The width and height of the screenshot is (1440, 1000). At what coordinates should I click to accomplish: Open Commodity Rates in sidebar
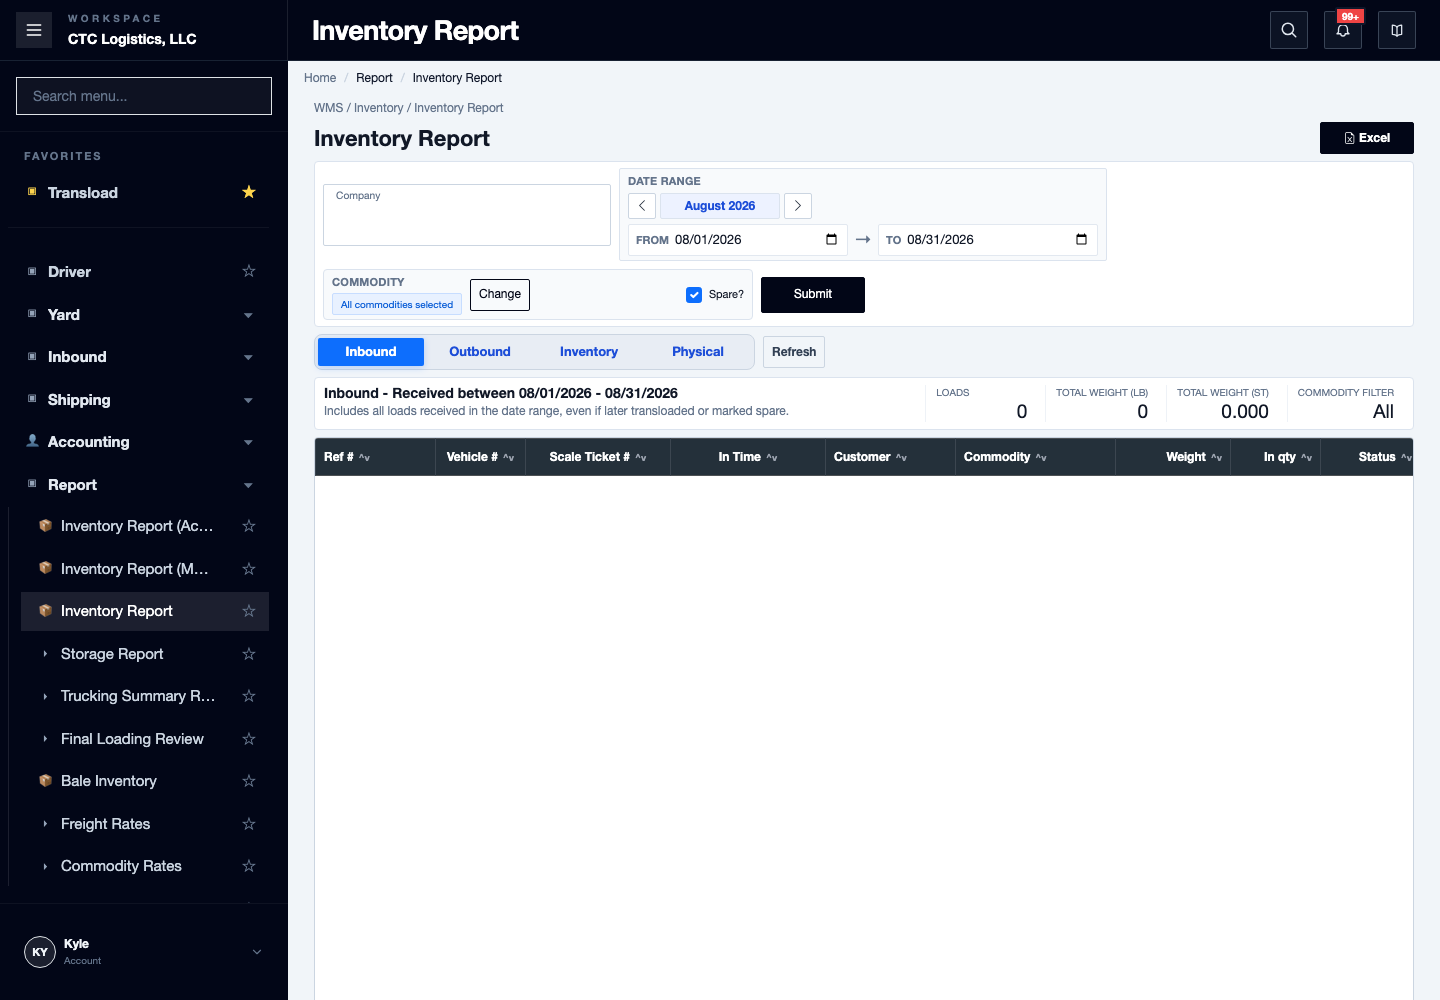[121, 866]
